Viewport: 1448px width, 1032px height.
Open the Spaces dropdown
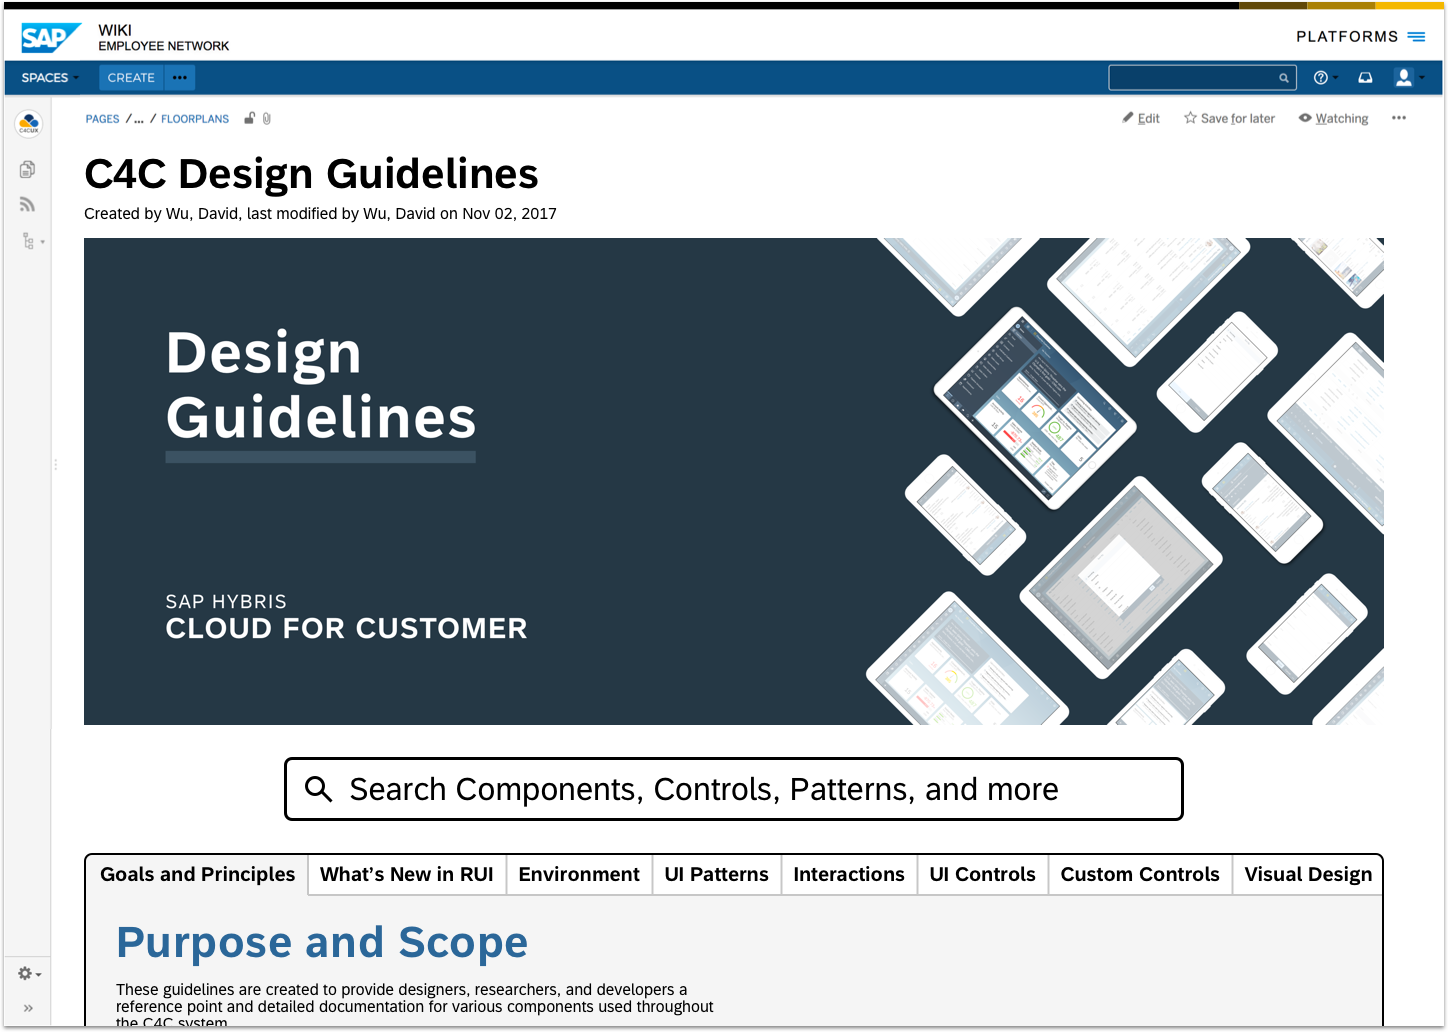coord(50,77)
